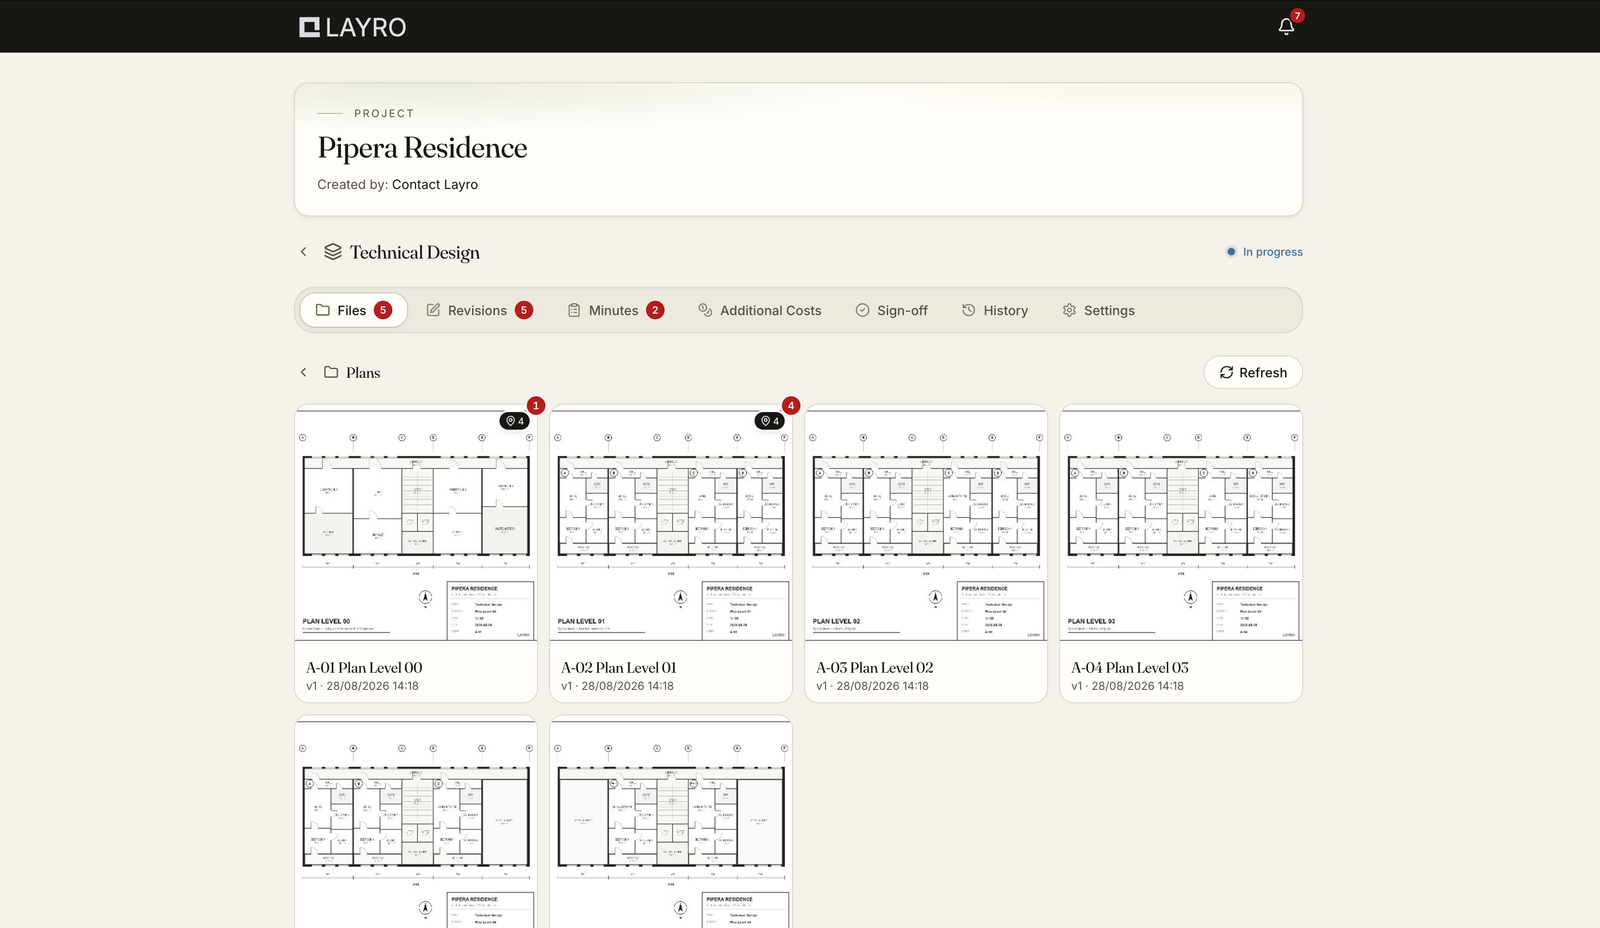Click pin count badge on A-02 plan
Viewport: 1600px width, 928px height.
(770, 421)
